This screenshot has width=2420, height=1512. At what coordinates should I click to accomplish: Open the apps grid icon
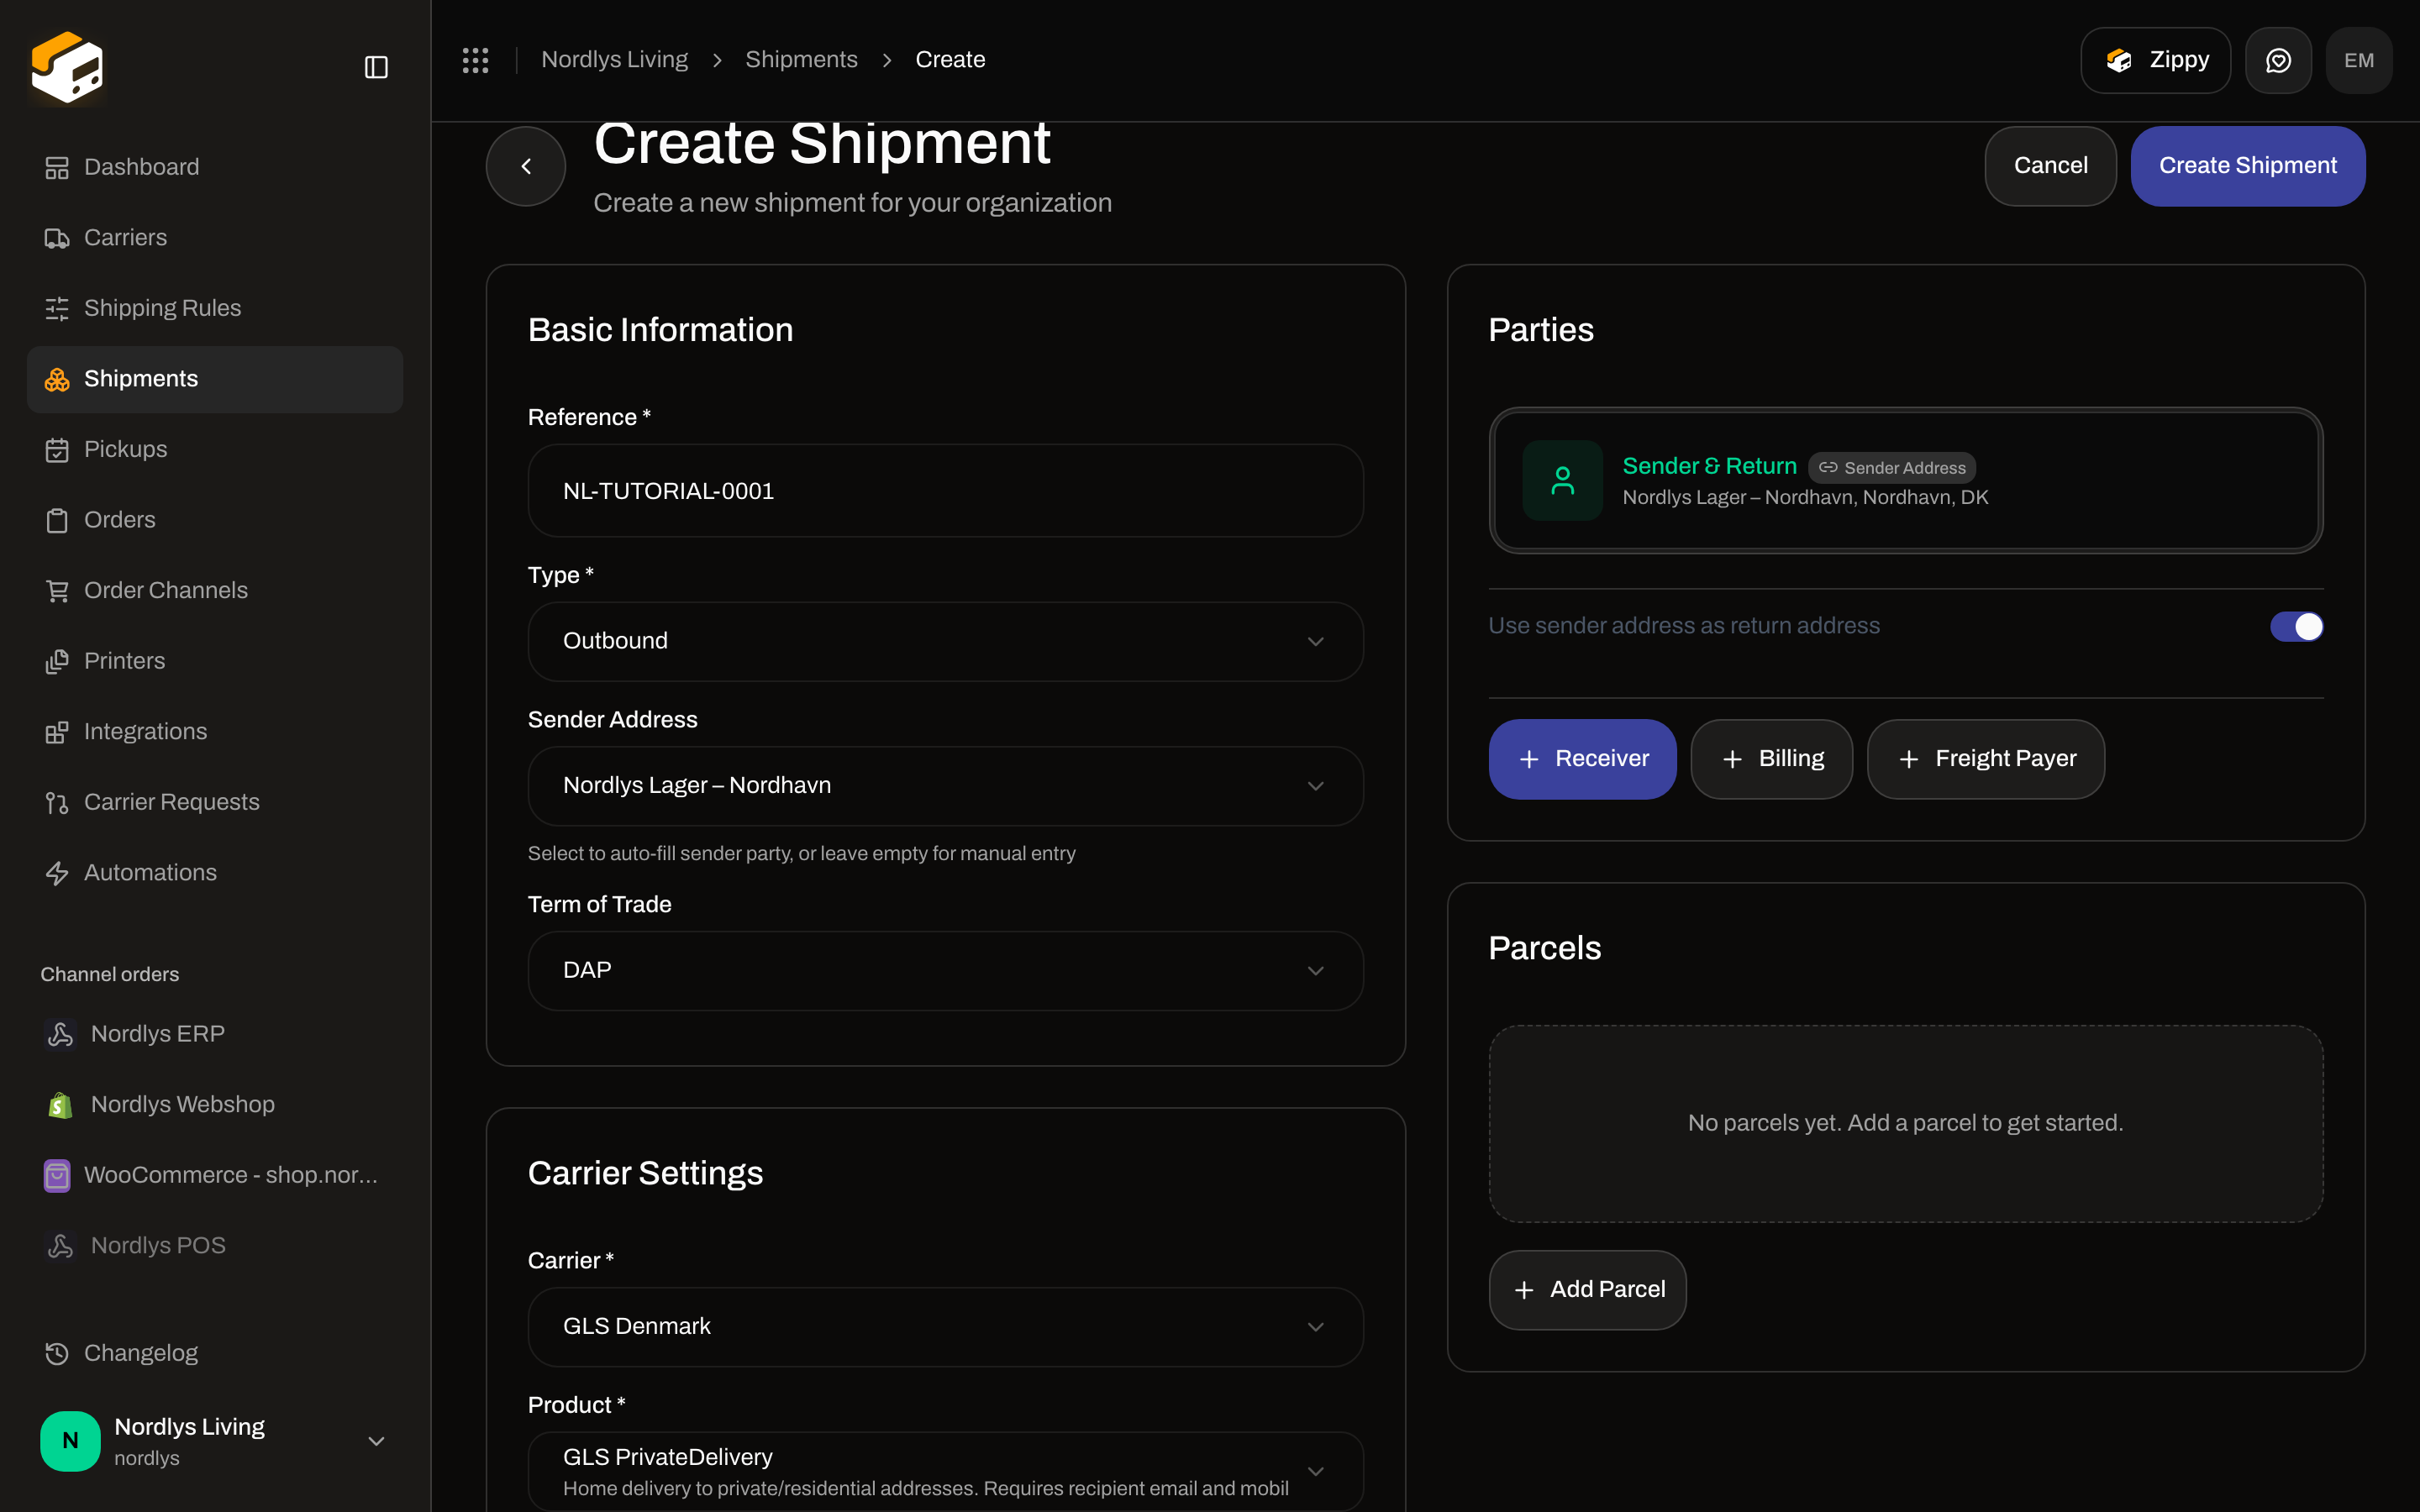tap(475, 60)
